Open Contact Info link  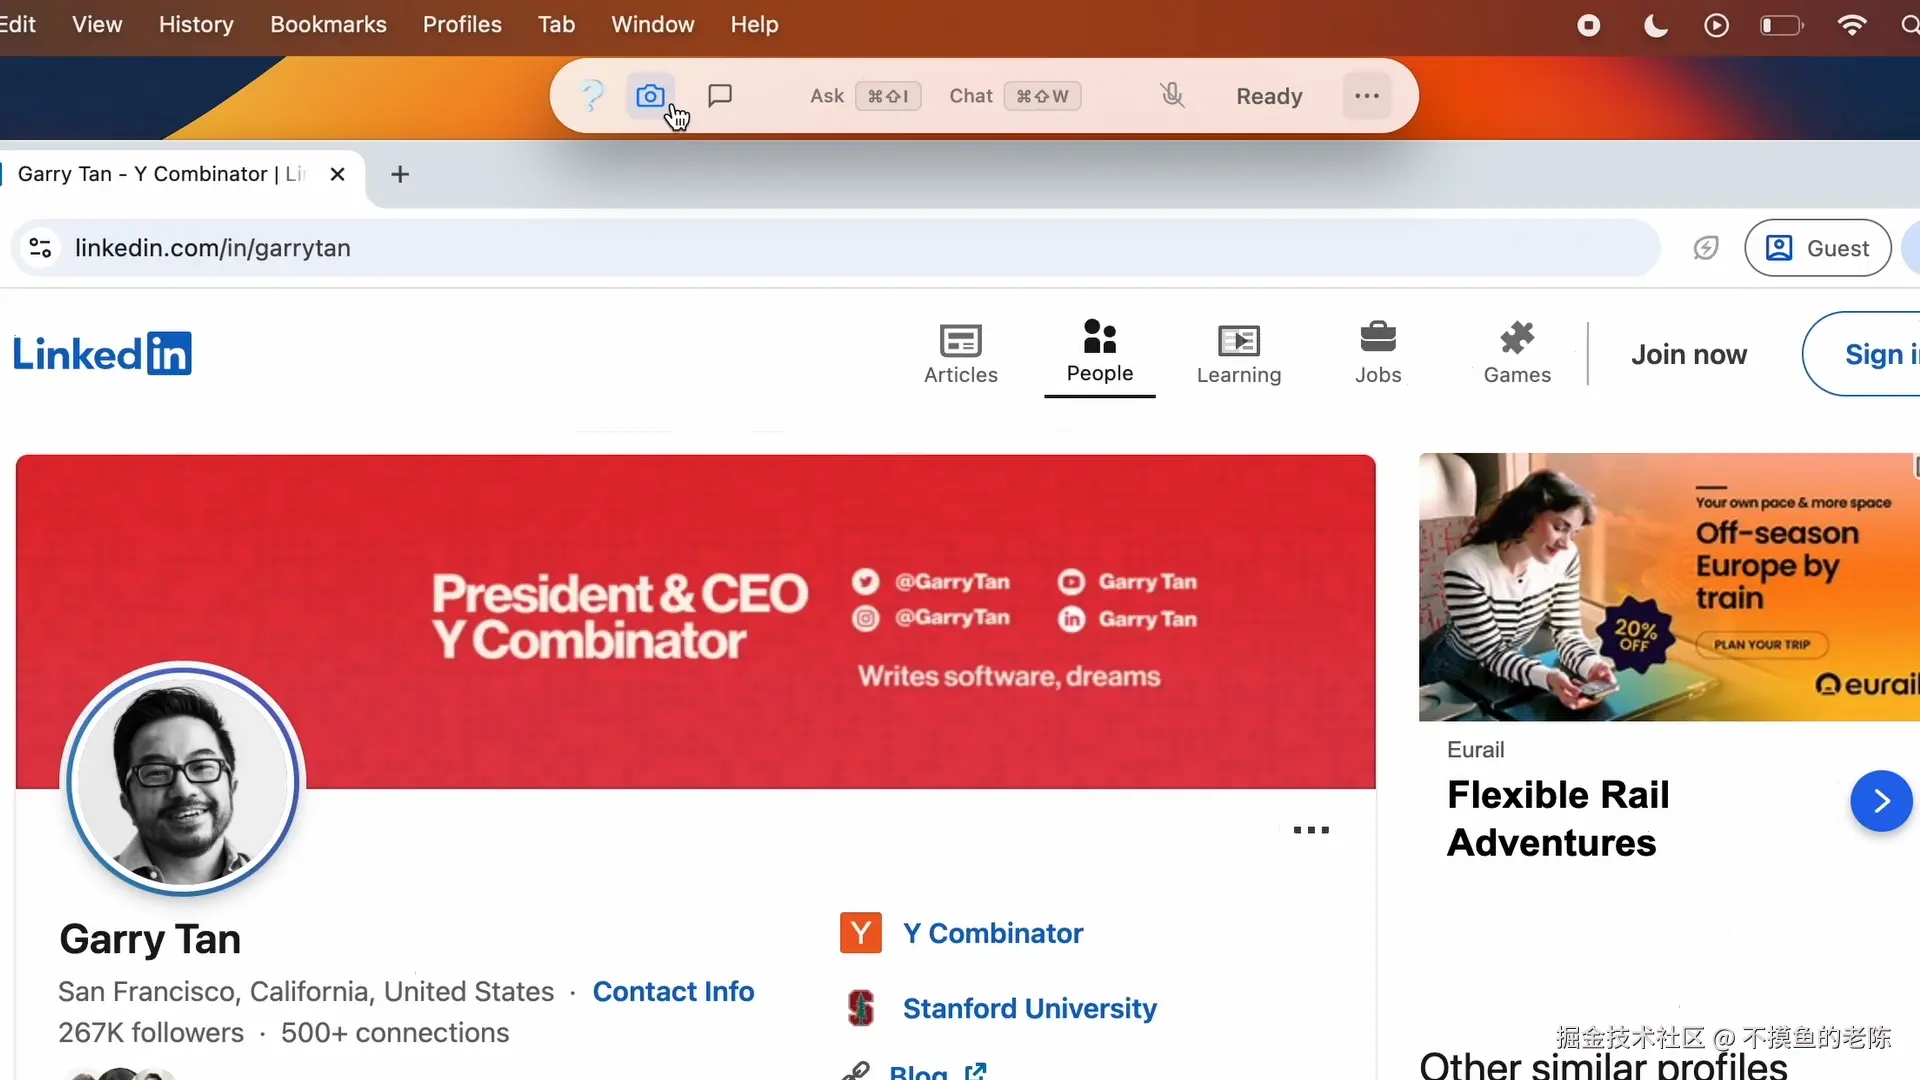coord(673,991)
